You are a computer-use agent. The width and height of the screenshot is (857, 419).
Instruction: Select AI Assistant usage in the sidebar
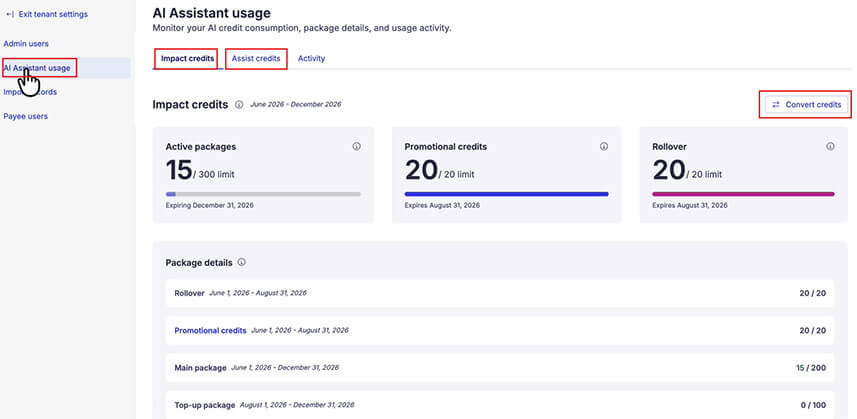37,68
